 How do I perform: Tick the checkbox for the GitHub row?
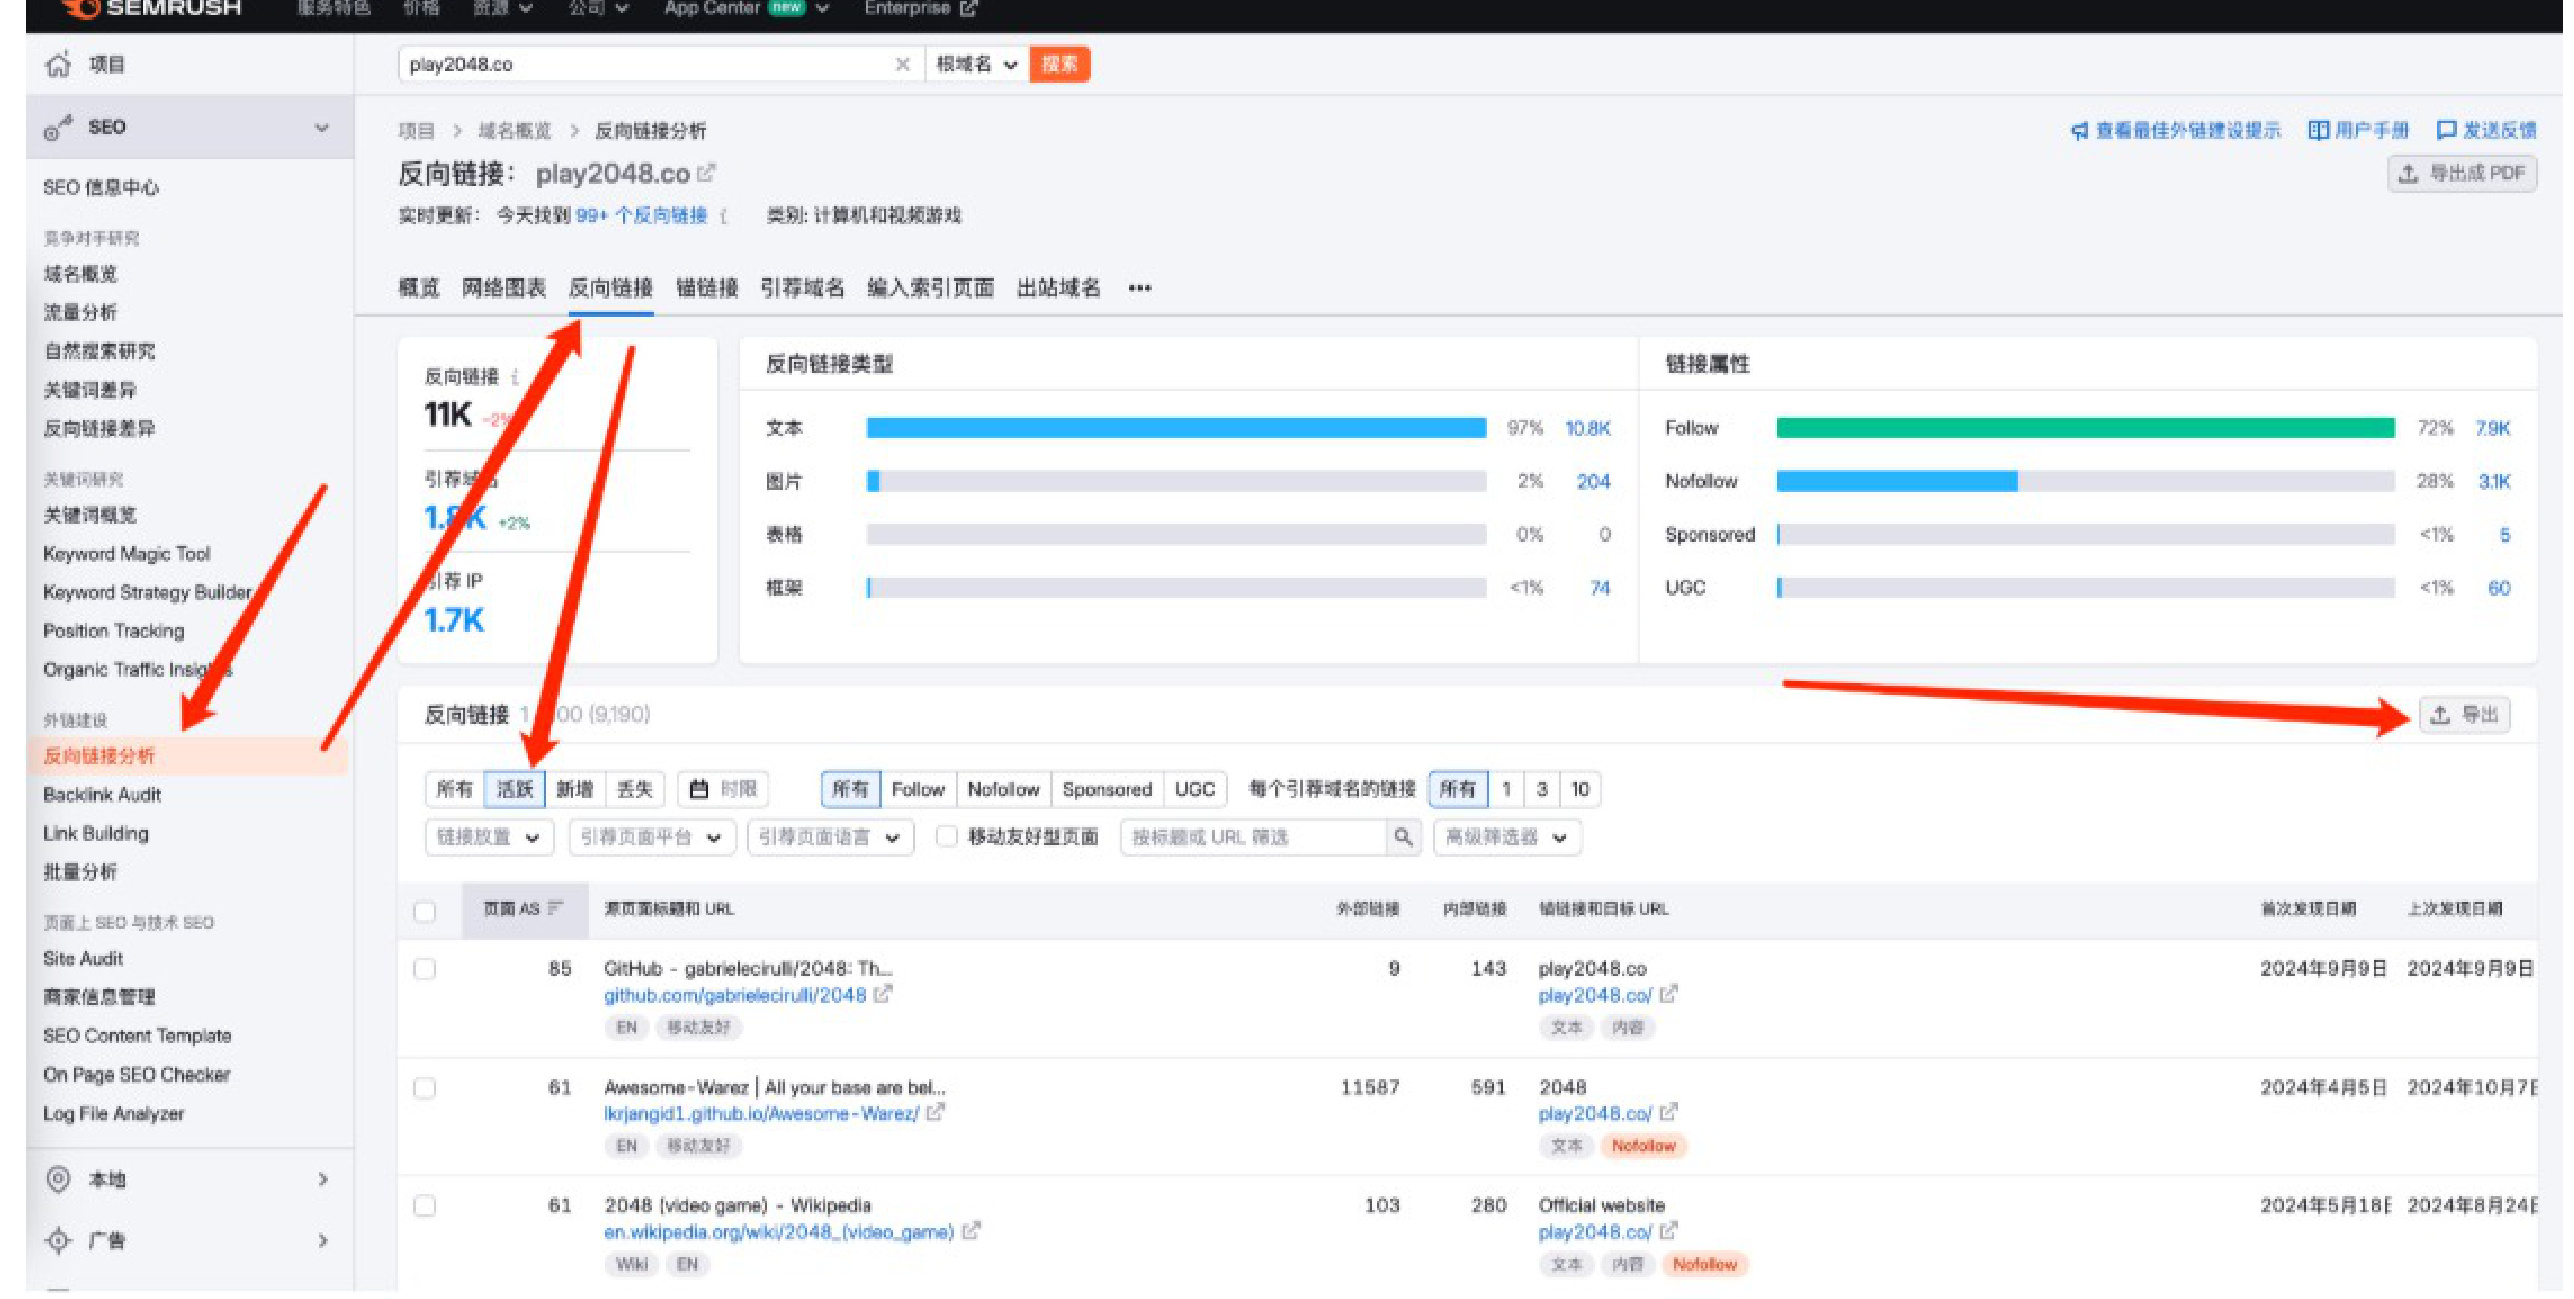tap(425, 969)
